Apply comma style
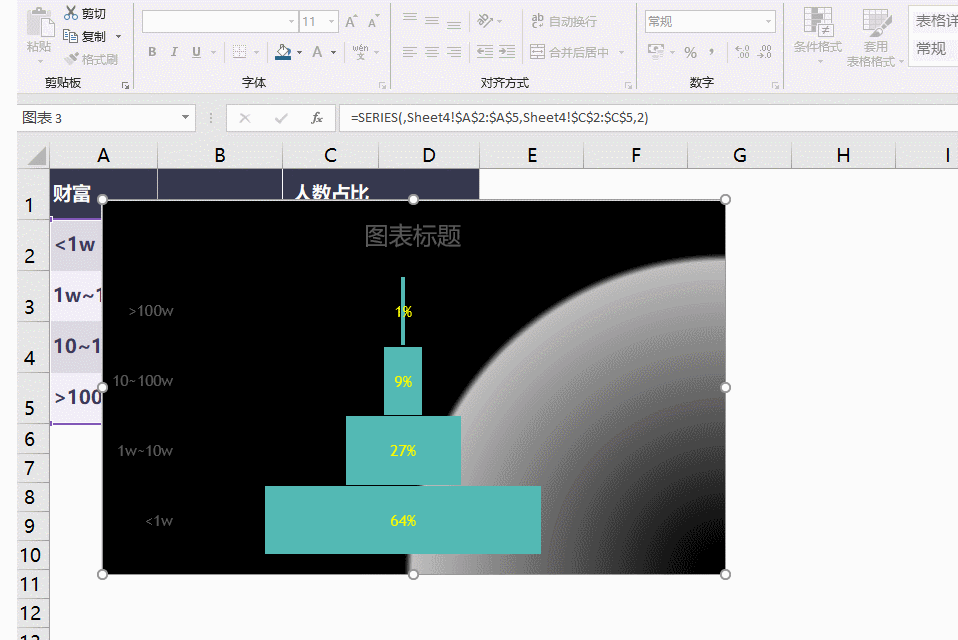Image resolution: width=958 pixels, height=640 pixels. (x=712, y=53)
